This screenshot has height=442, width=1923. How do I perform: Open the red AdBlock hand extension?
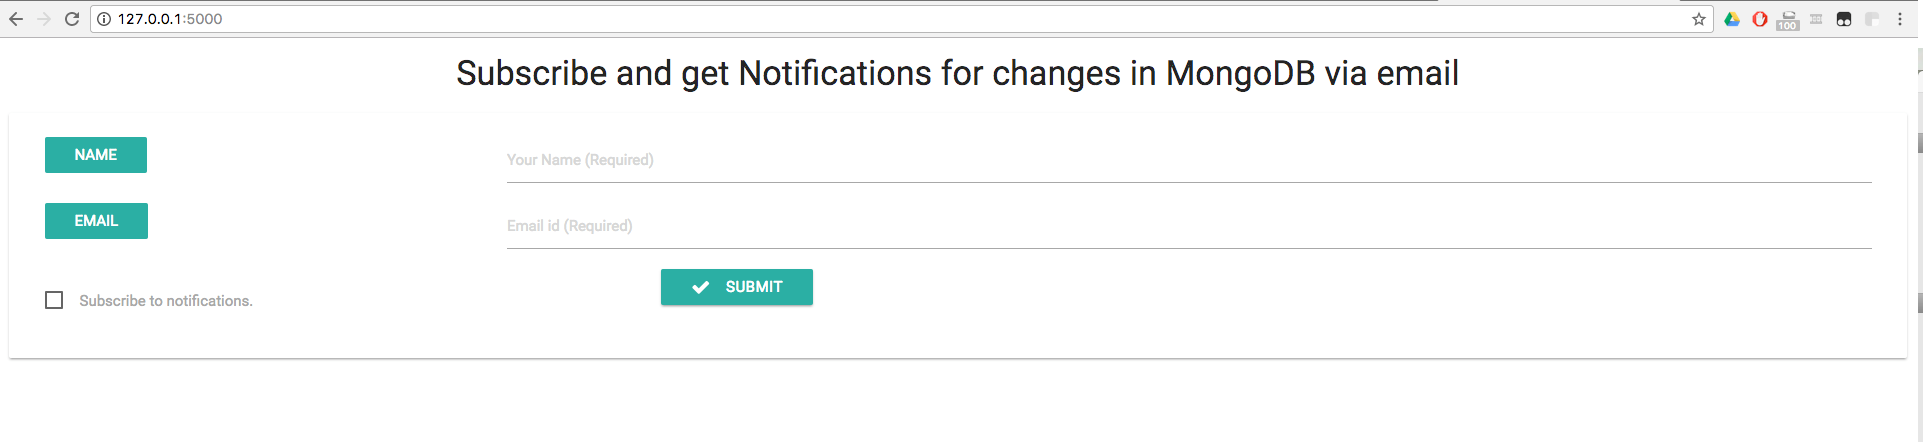(x=1760, y=19)
